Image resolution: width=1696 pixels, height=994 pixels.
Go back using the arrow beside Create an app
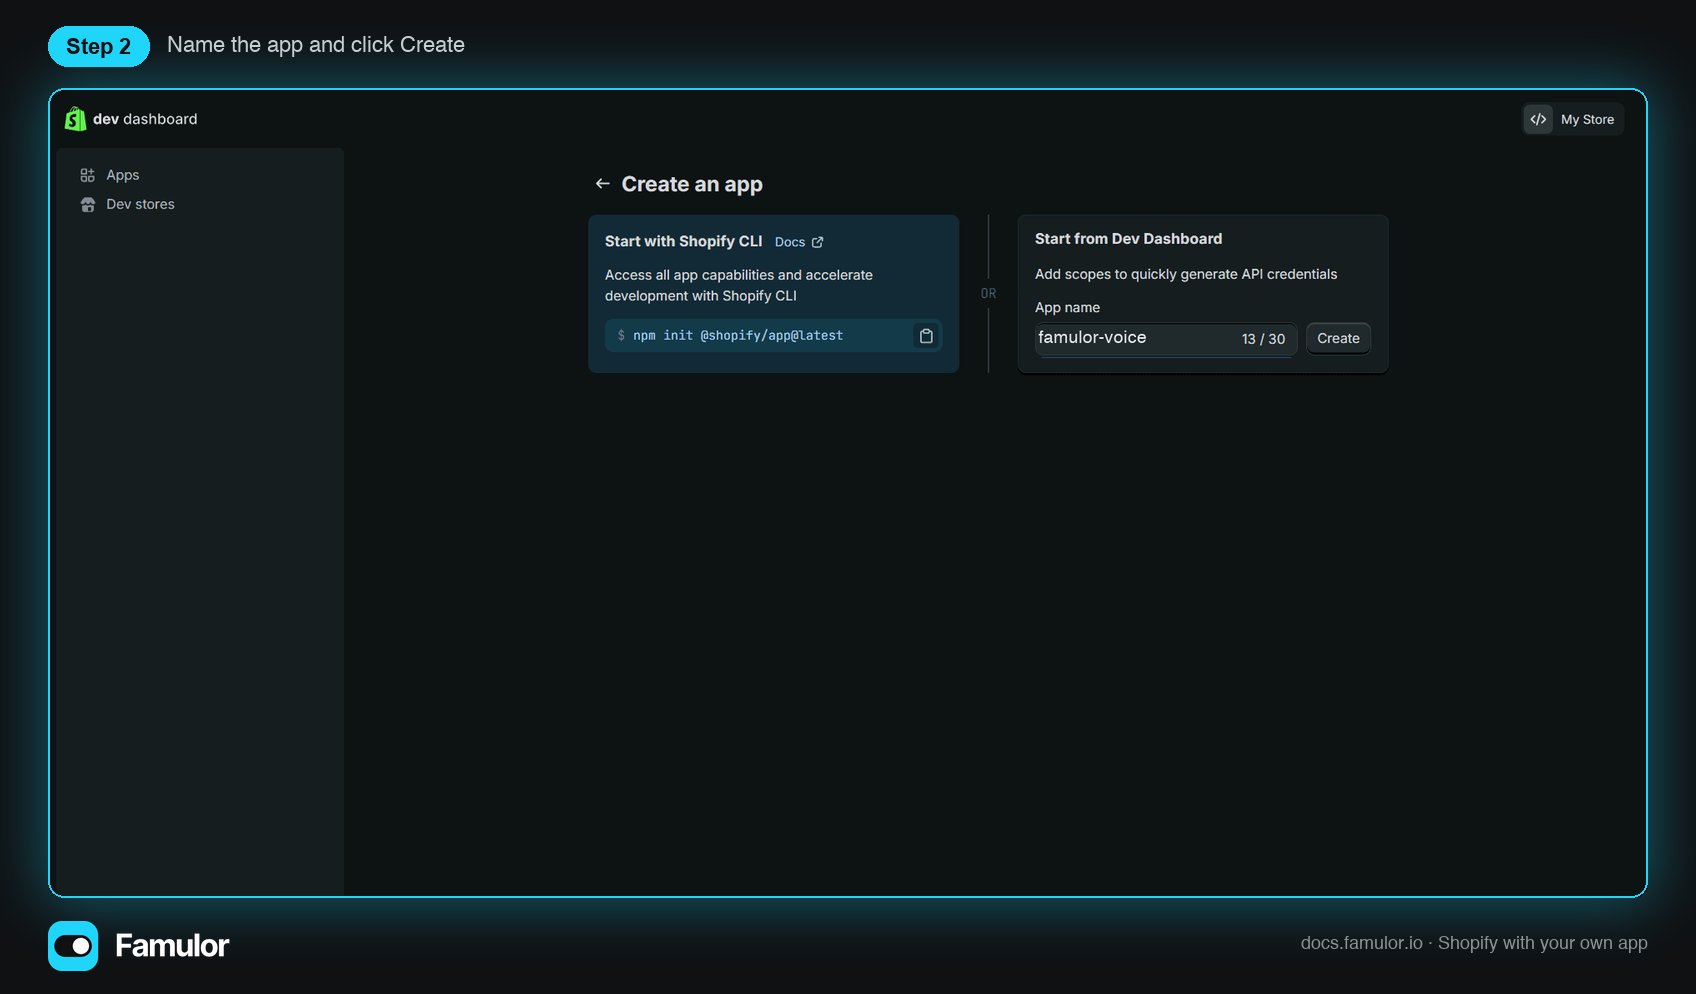[x=602, y=184]
